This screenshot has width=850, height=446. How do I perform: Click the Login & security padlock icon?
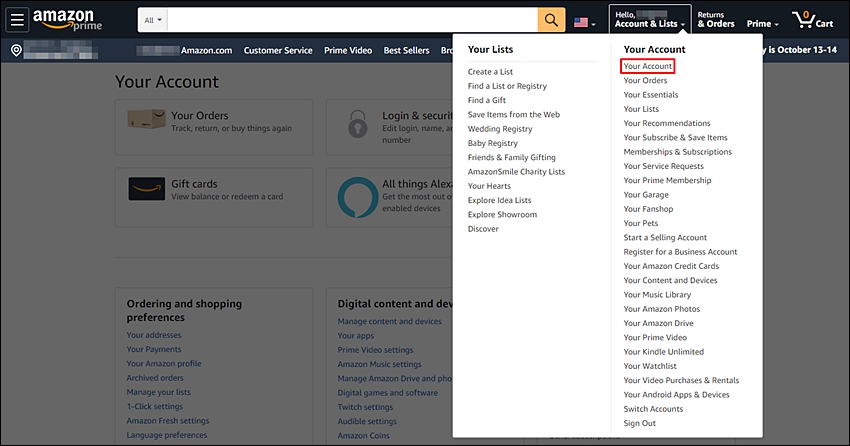coord(357,124)
